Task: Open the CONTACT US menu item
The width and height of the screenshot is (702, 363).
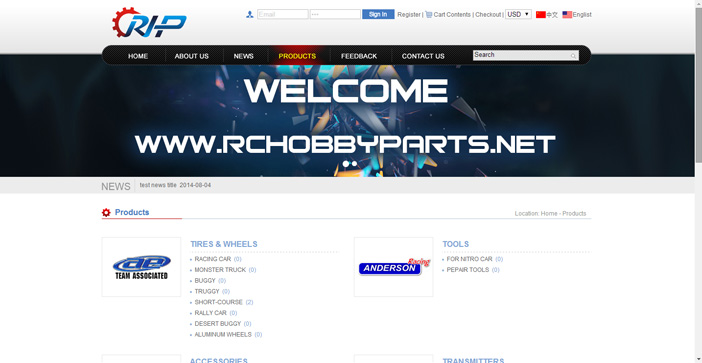Action: [423, 56]
